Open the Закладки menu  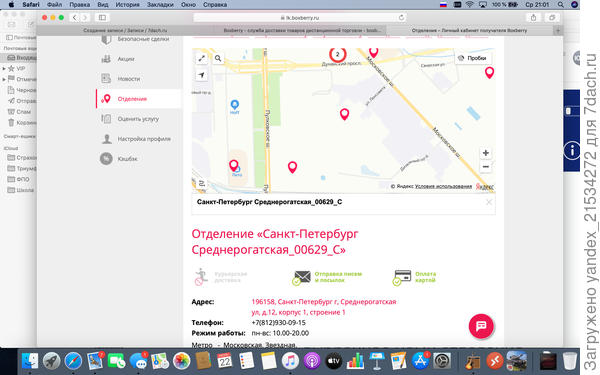pos(159,5)
